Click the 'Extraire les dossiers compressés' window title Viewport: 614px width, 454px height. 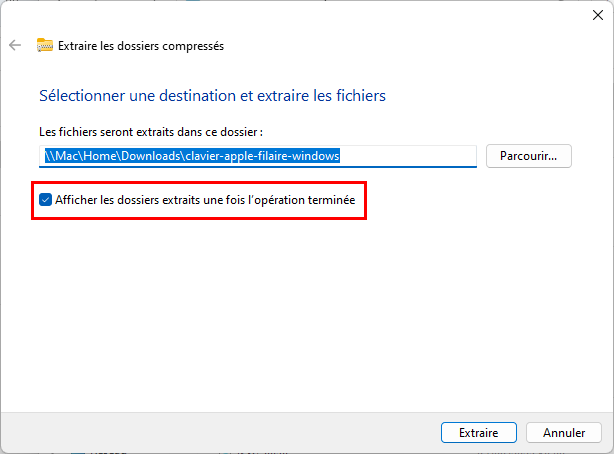141,46
